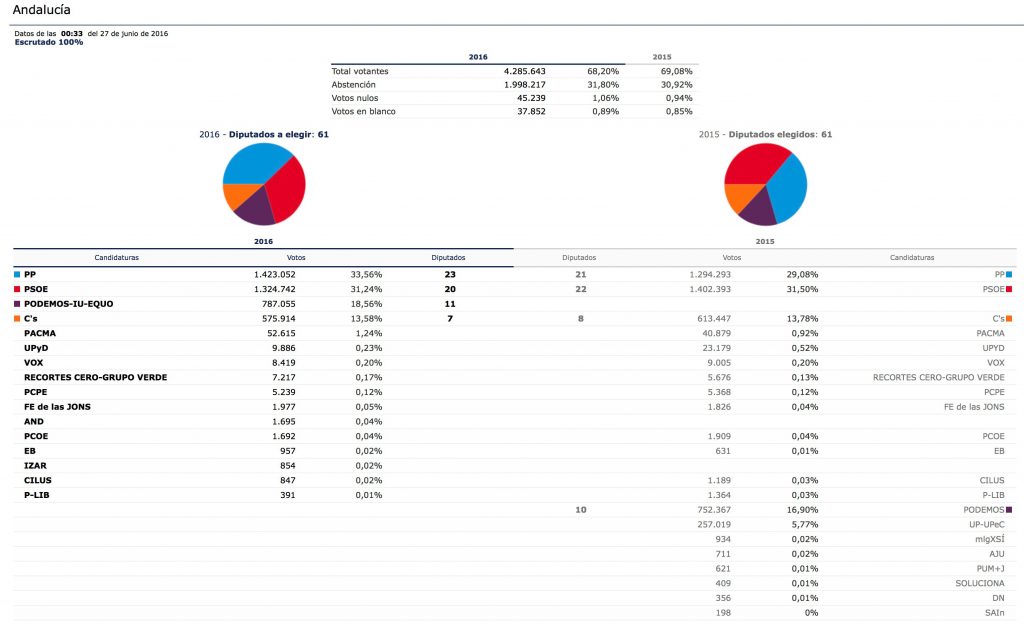Viewport: 1024px width, 625px height.
Task: Click the Andalucía page title
Action: point(41,10)
